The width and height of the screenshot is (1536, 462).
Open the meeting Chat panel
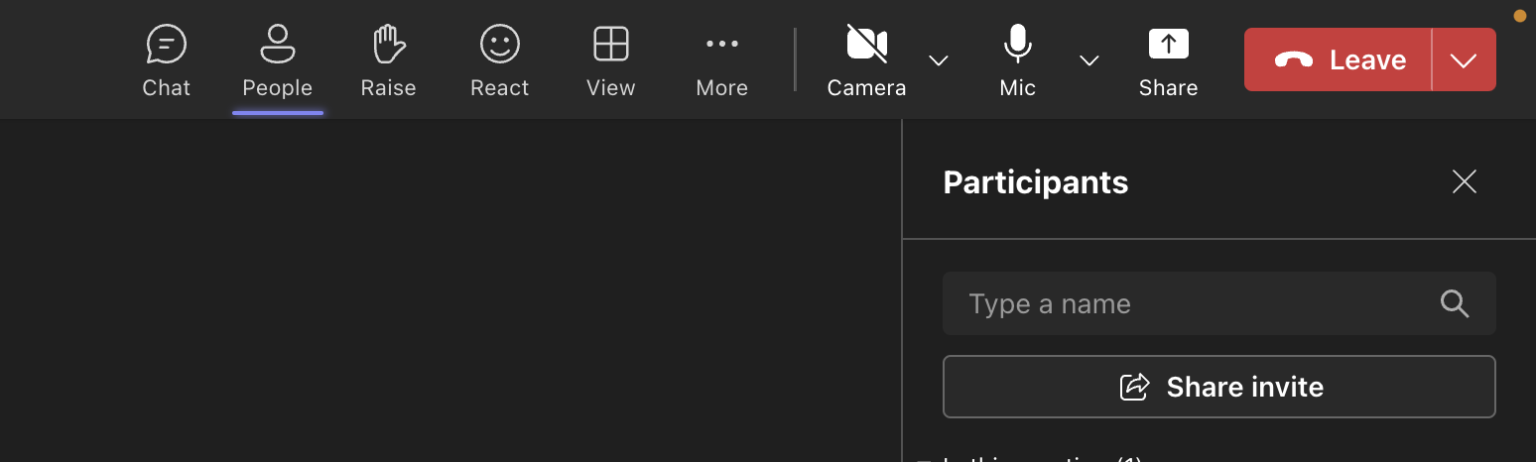(166, 60)
